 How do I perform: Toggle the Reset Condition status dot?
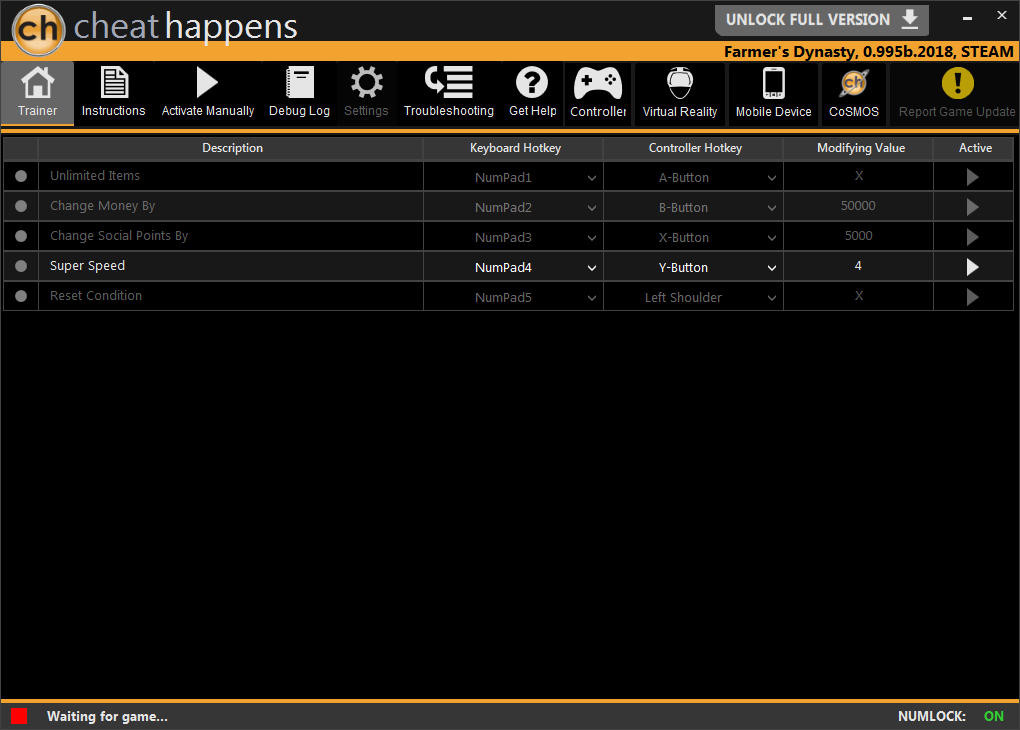[21, 296]
